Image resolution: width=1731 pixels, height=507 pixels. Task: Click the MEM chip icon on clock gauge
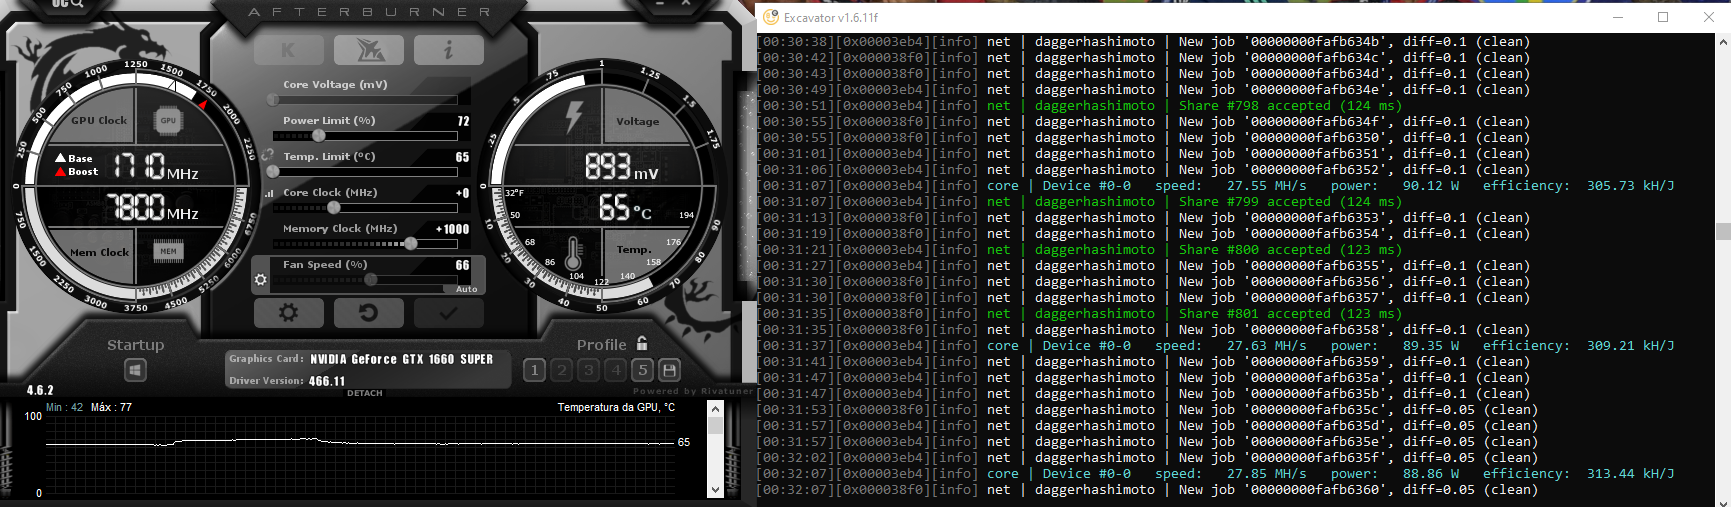click(168, 251)
